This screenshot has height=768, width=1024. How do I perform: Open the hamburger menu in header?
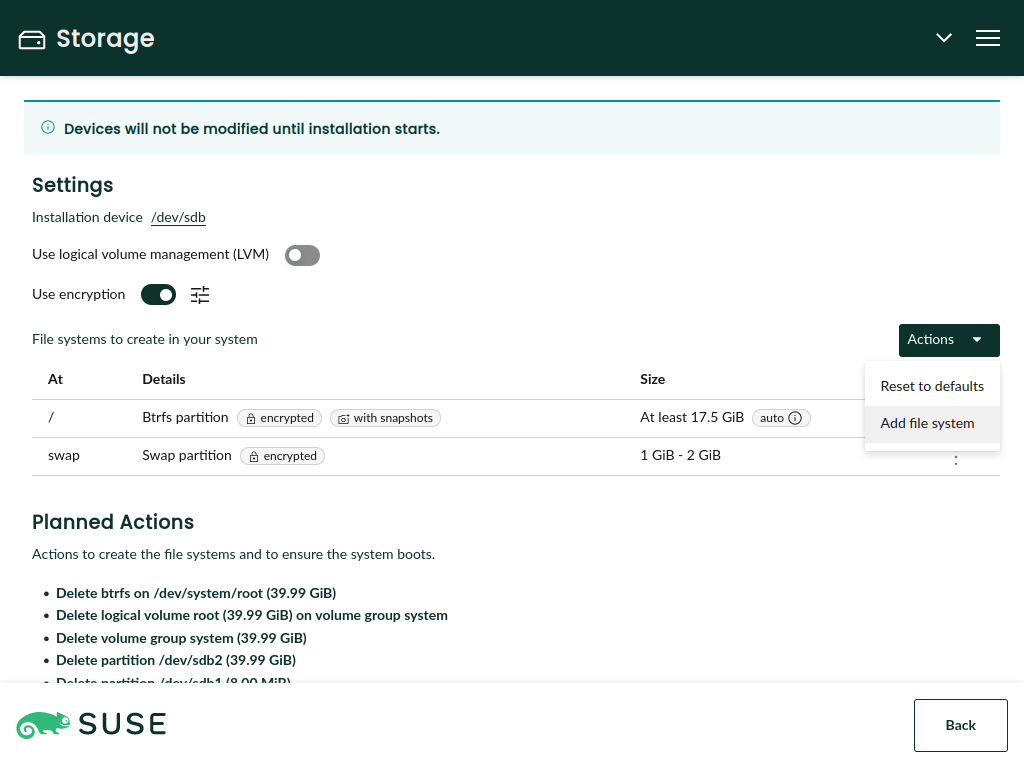click(x=987, y=38)
